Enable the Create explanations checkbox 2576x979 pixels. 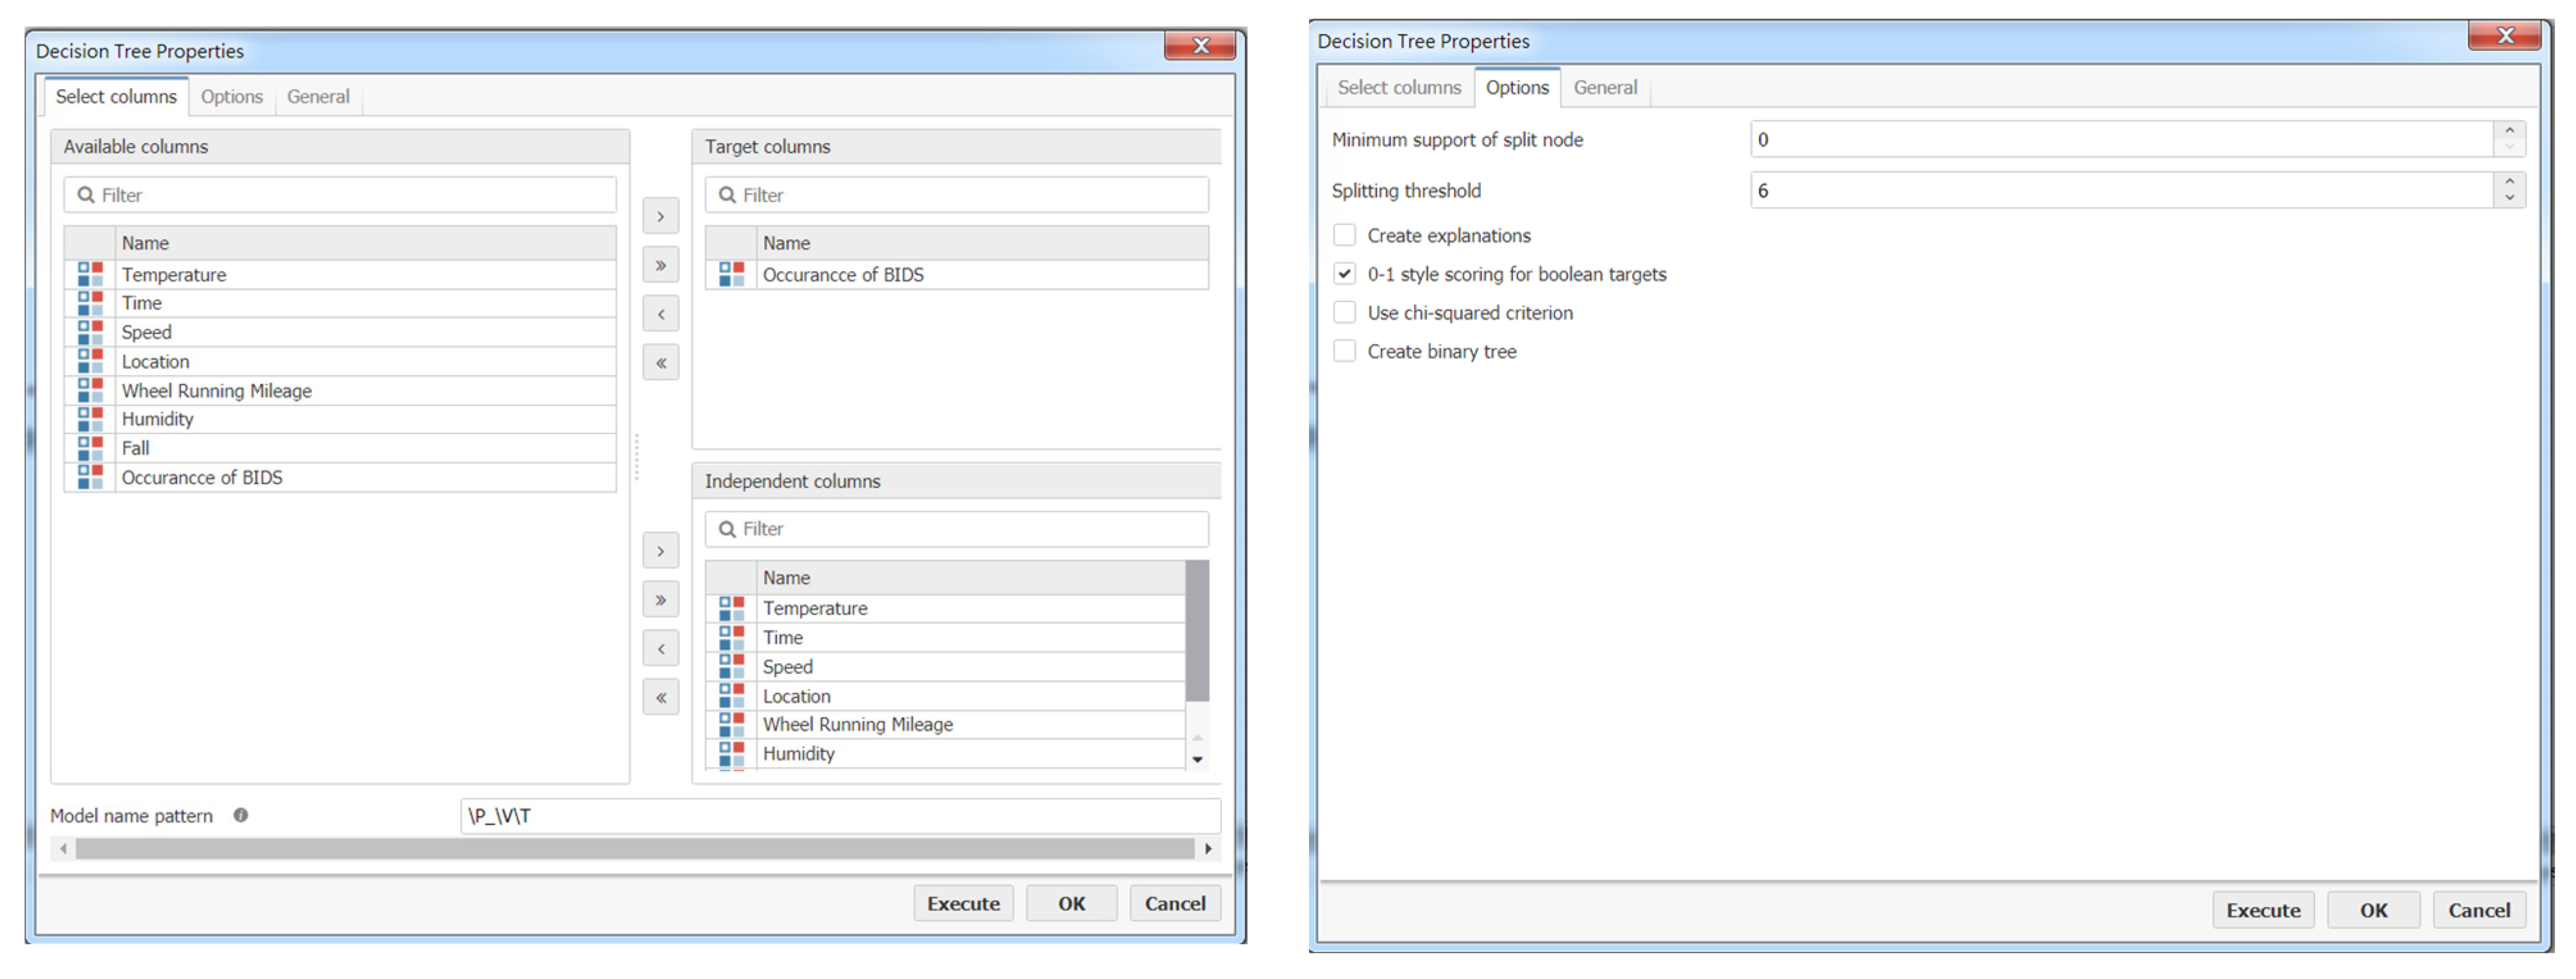(x=1344, y=235)
